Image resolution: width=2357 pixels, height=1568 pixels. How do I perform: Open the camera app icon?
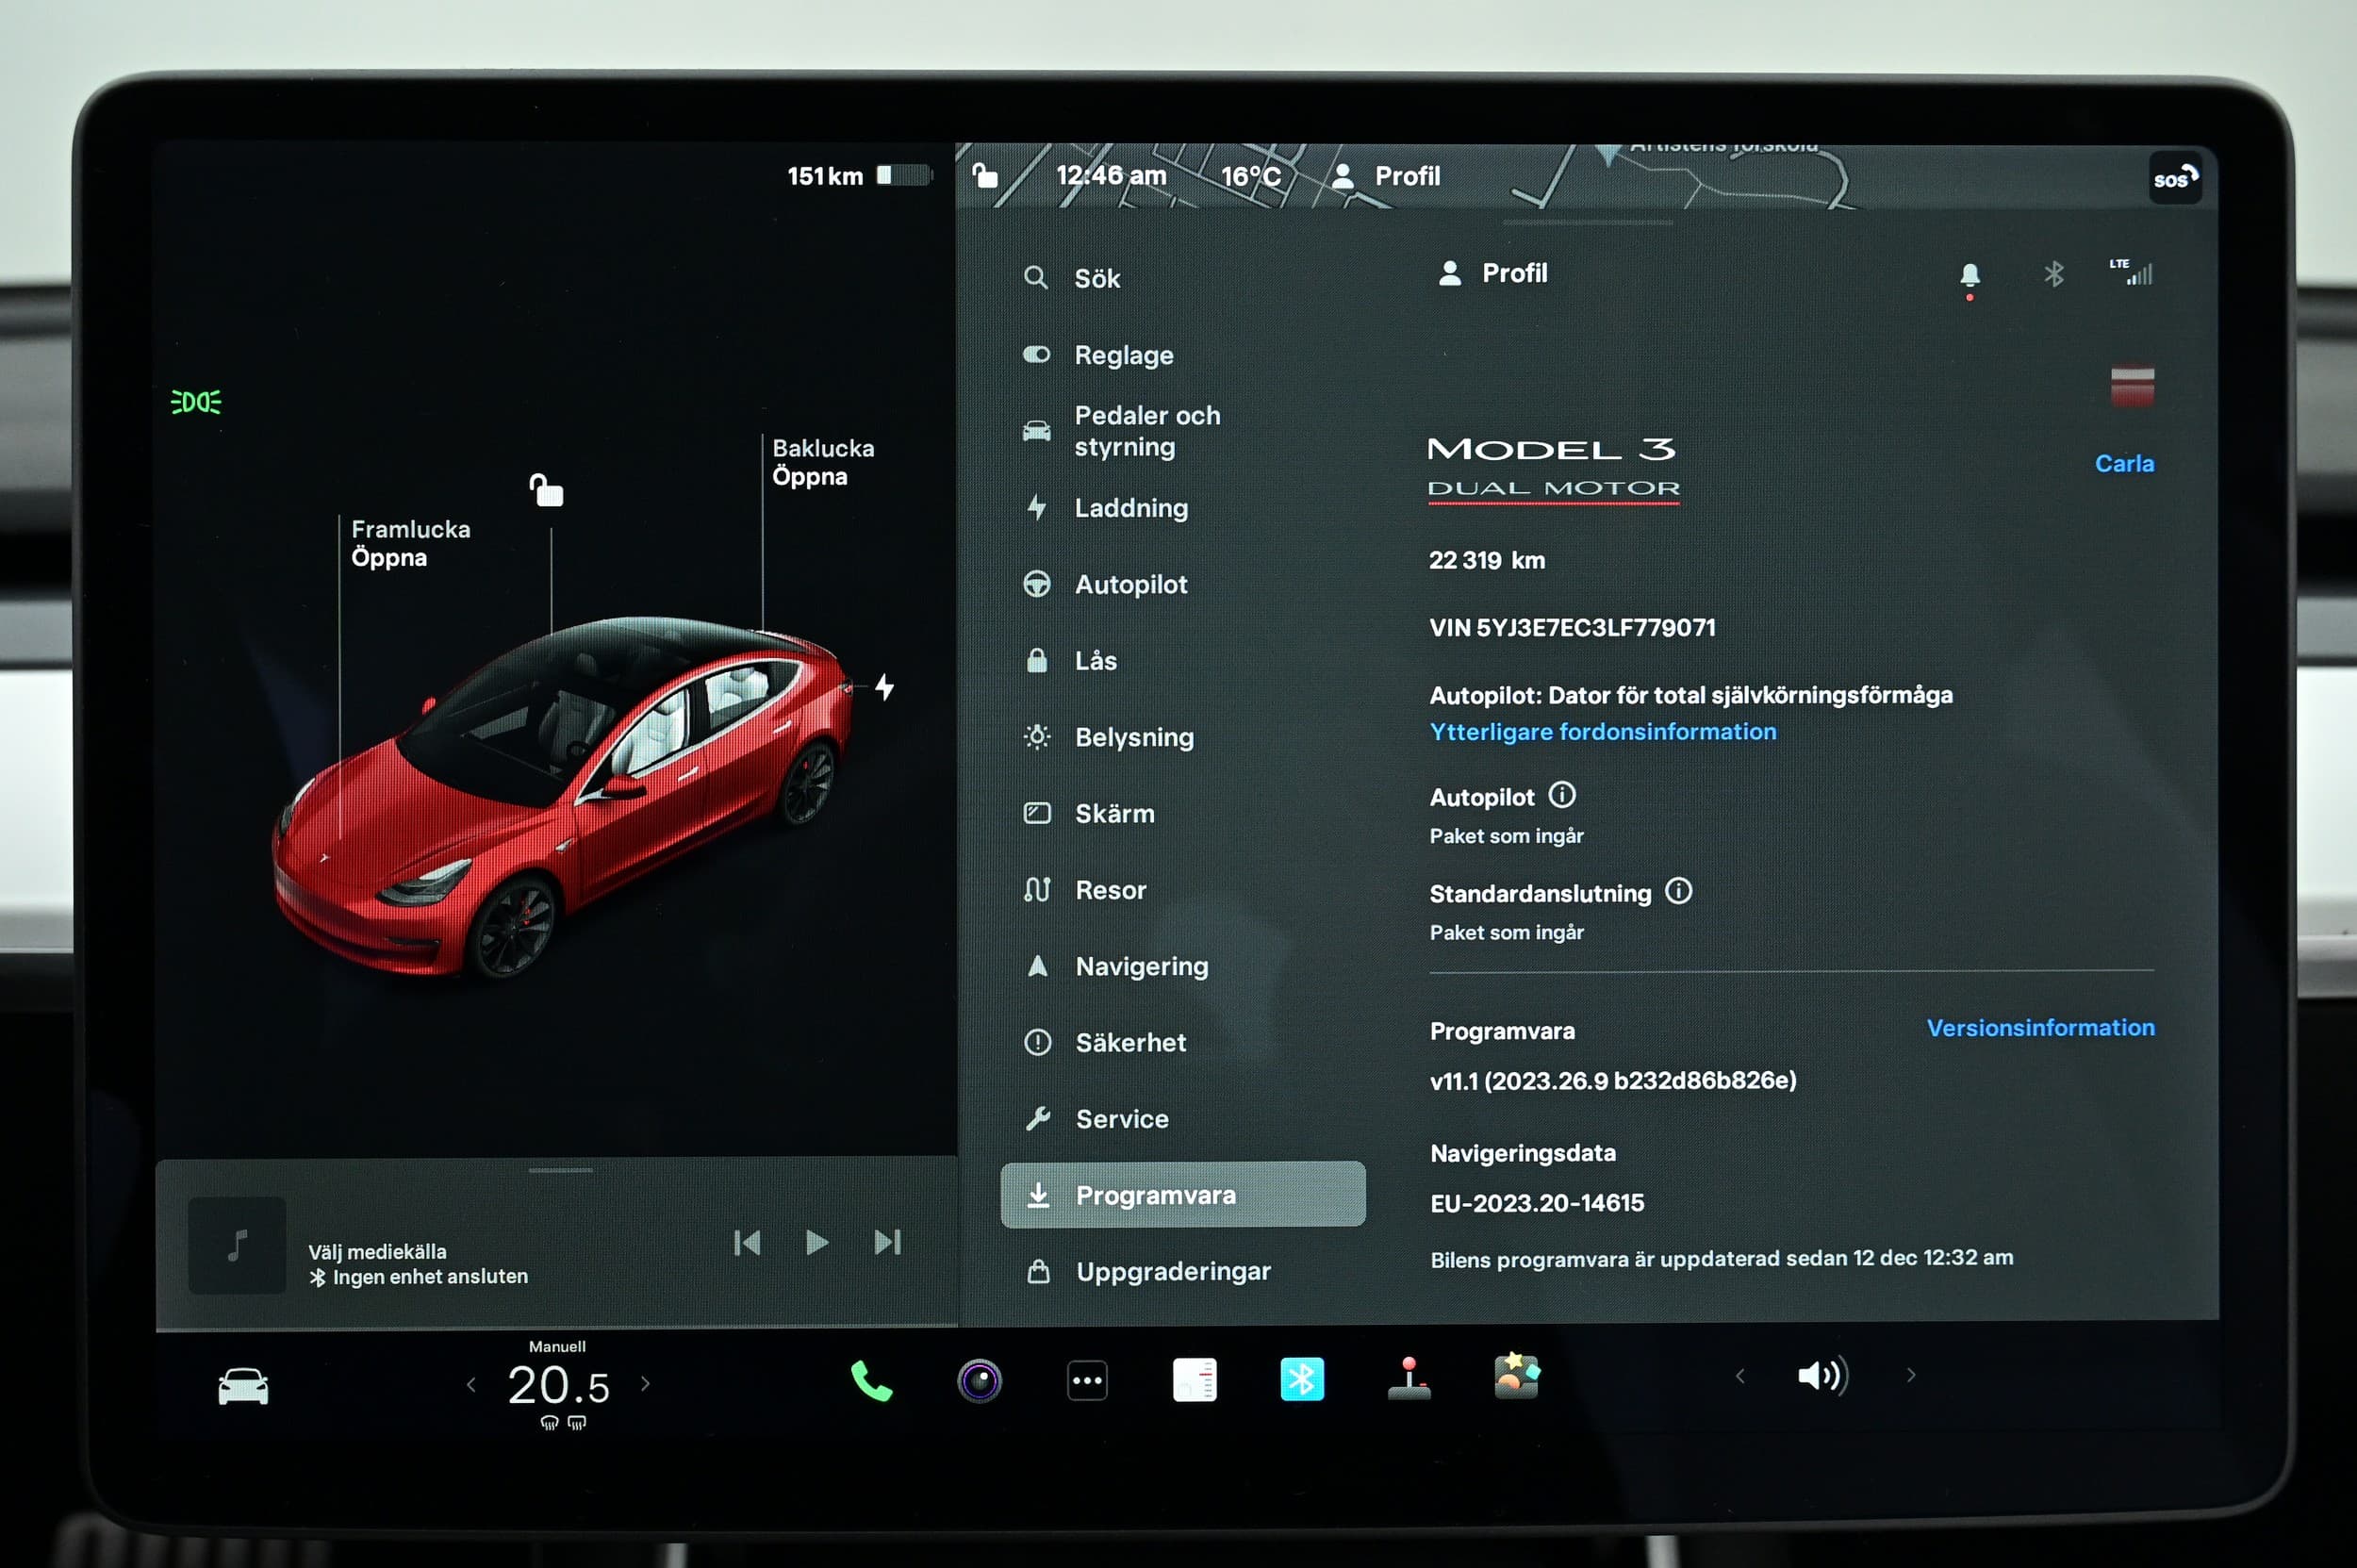click(979, 1381)
